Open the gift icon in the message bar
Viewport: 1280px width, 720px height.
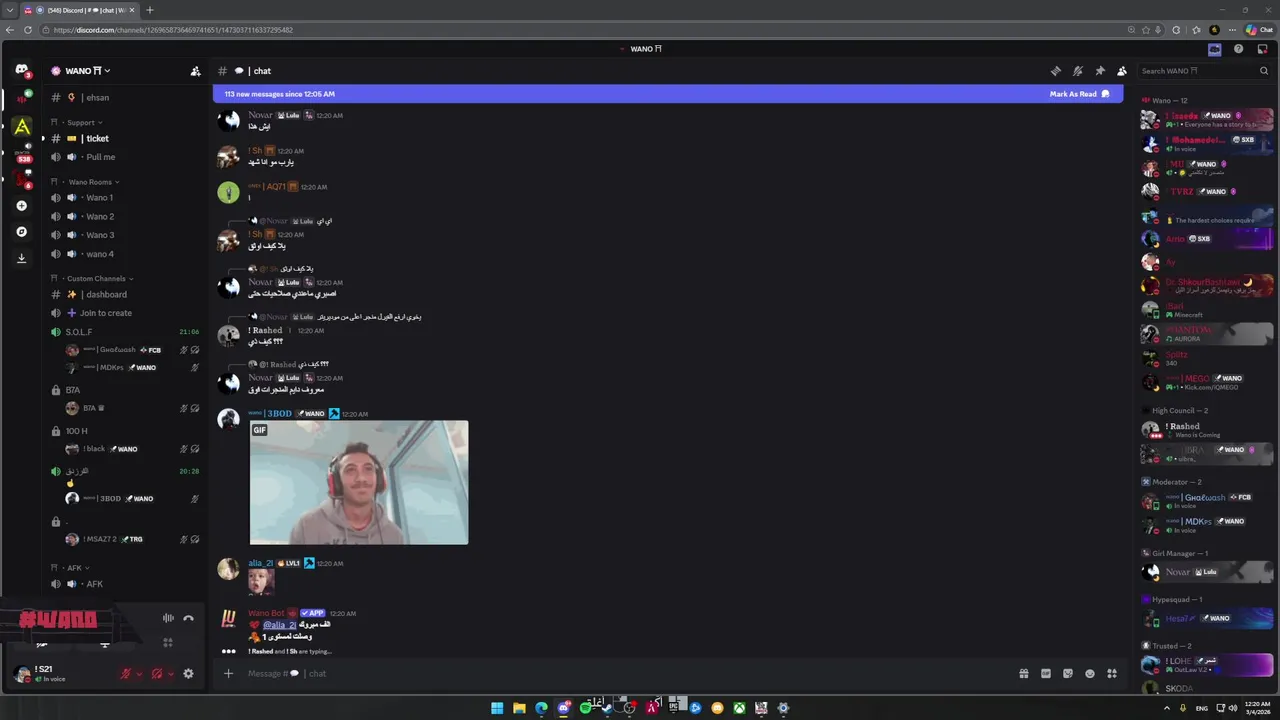(x=1024, y=674)
